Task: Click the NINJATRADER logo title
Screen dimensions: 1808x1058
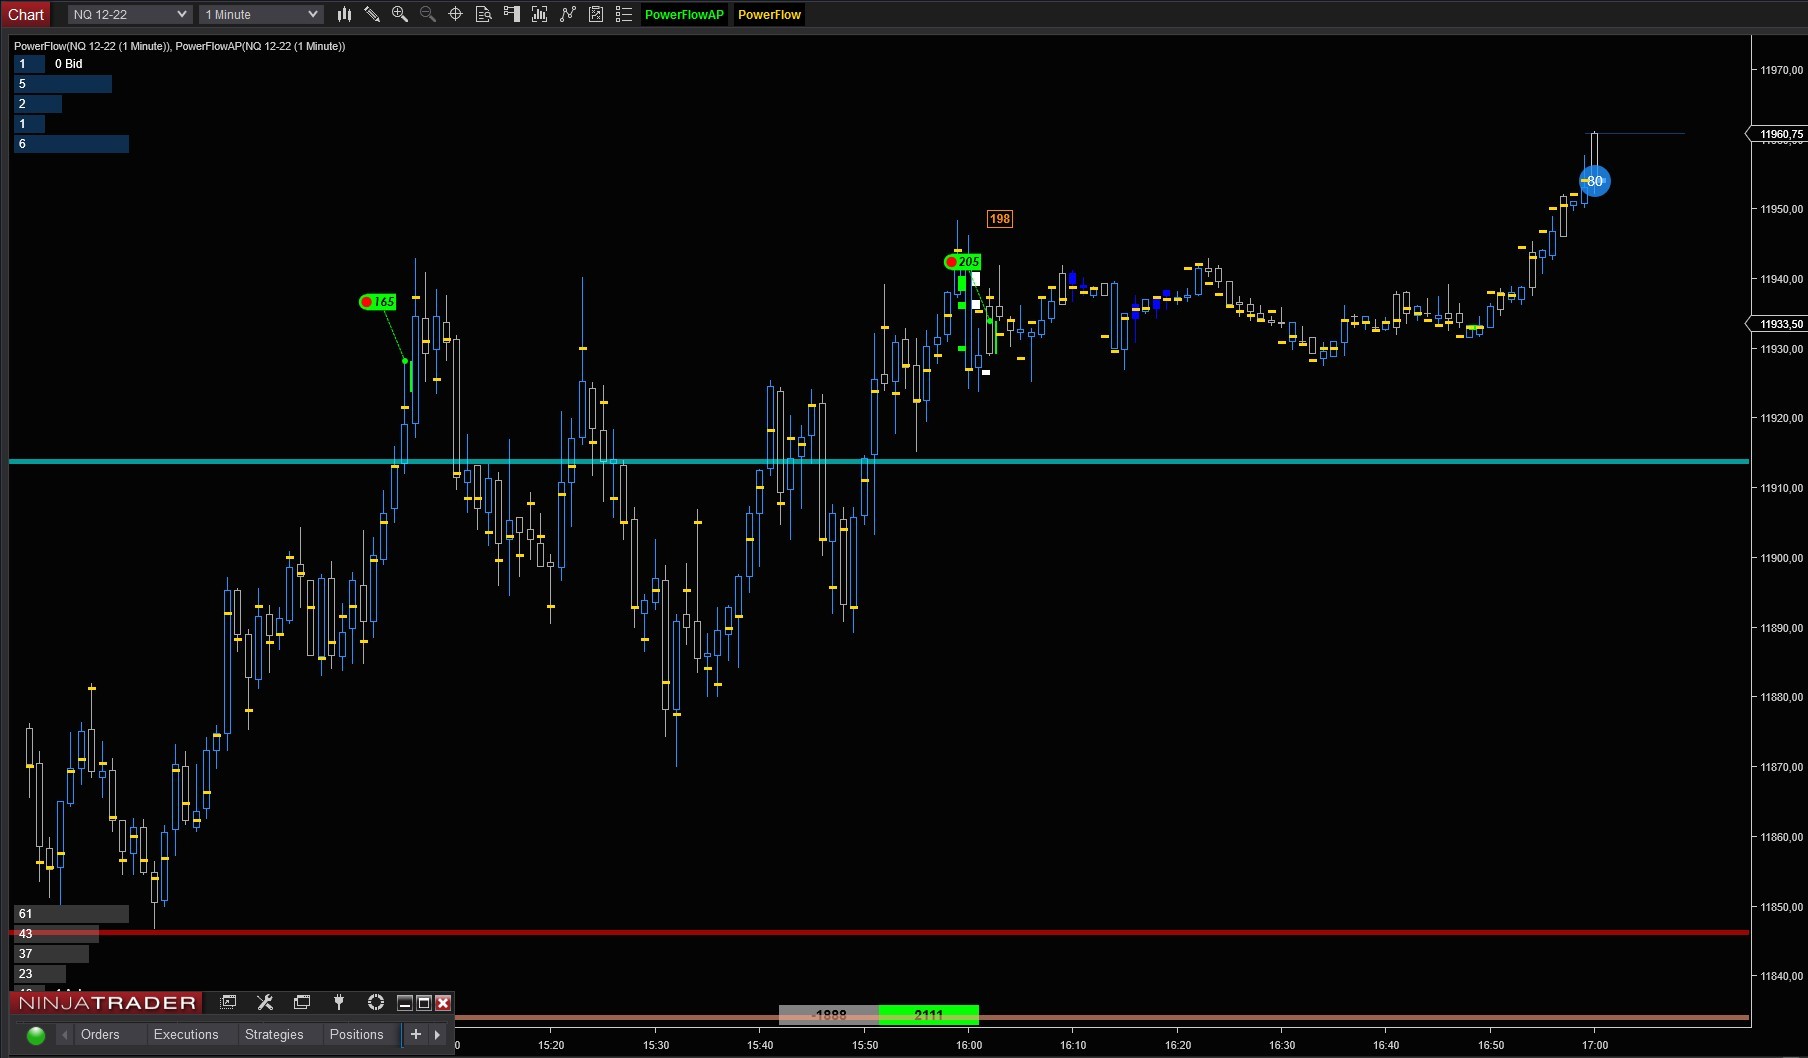Action: tap(107, 1003)
